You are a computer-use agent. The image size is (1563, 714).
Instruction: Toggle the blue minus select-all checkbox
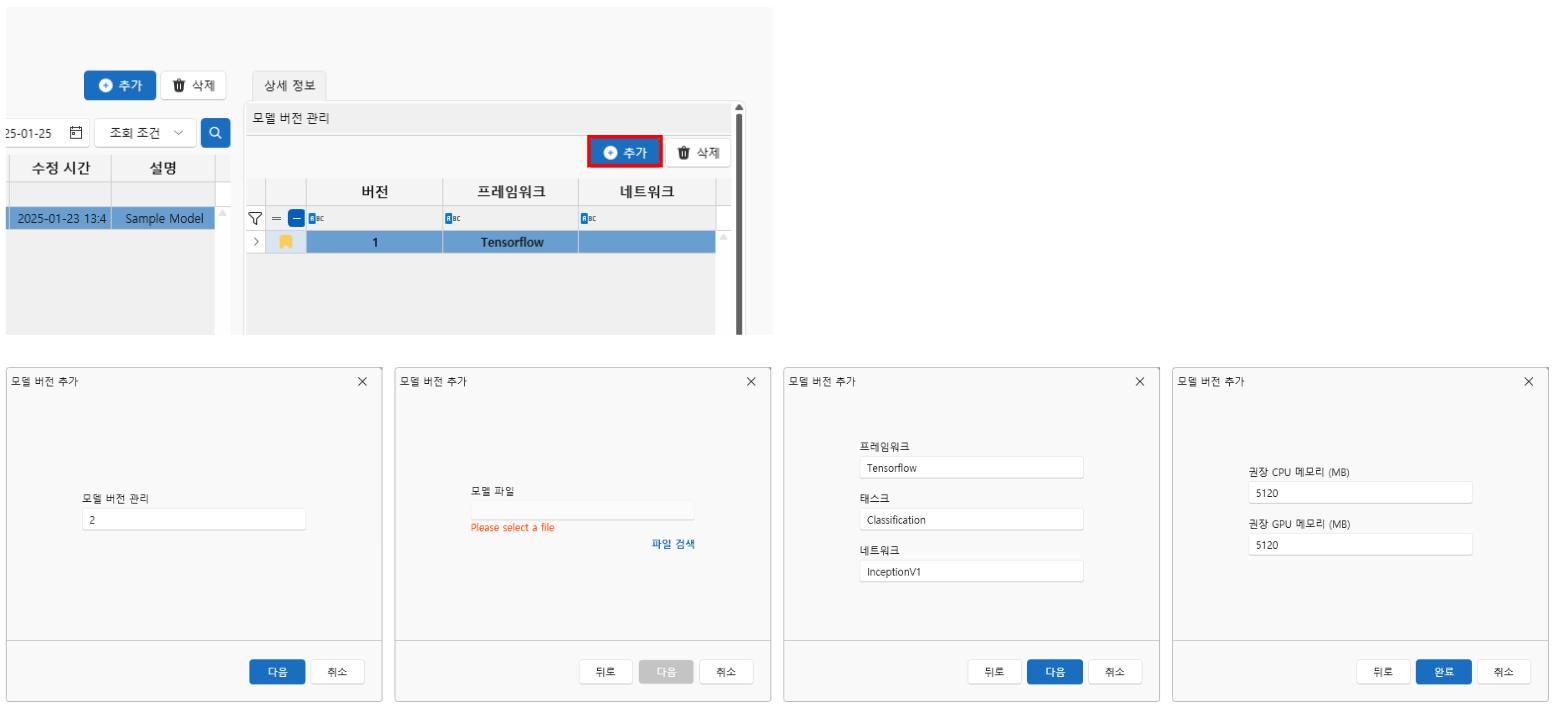click(295, 218)
